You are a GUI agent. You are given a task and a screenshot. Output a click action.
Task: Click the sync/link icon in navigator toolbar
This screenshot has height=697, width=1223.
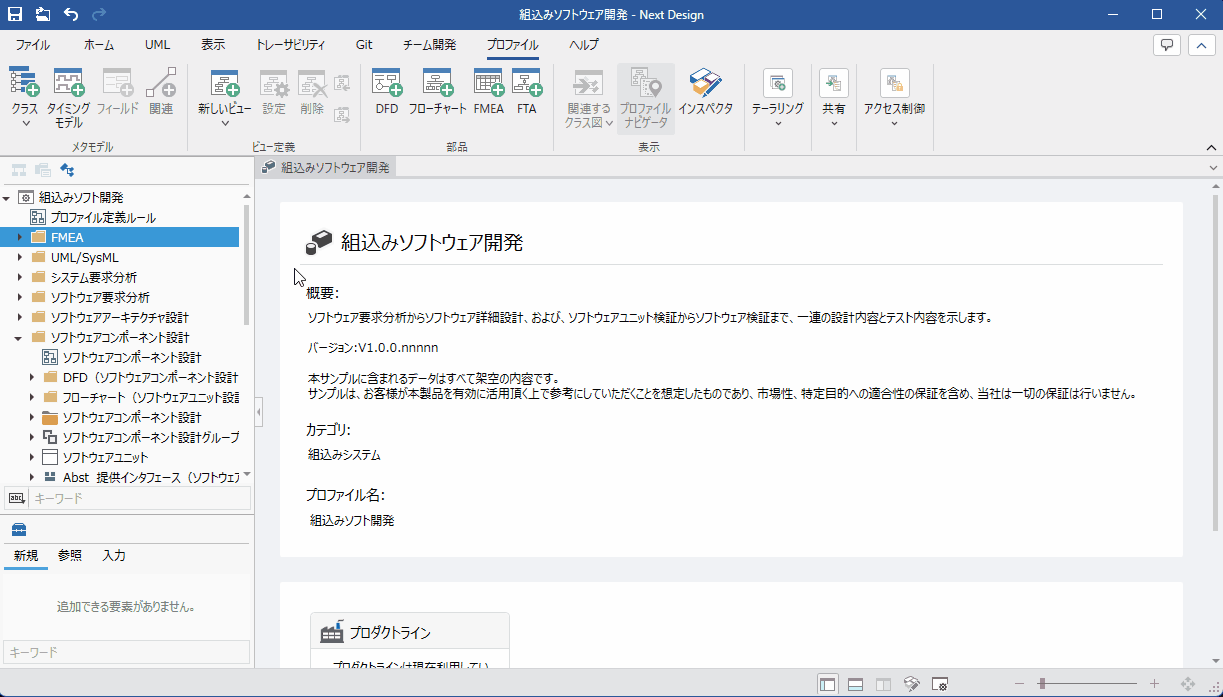pyautogui.click(x=68, y=170)
